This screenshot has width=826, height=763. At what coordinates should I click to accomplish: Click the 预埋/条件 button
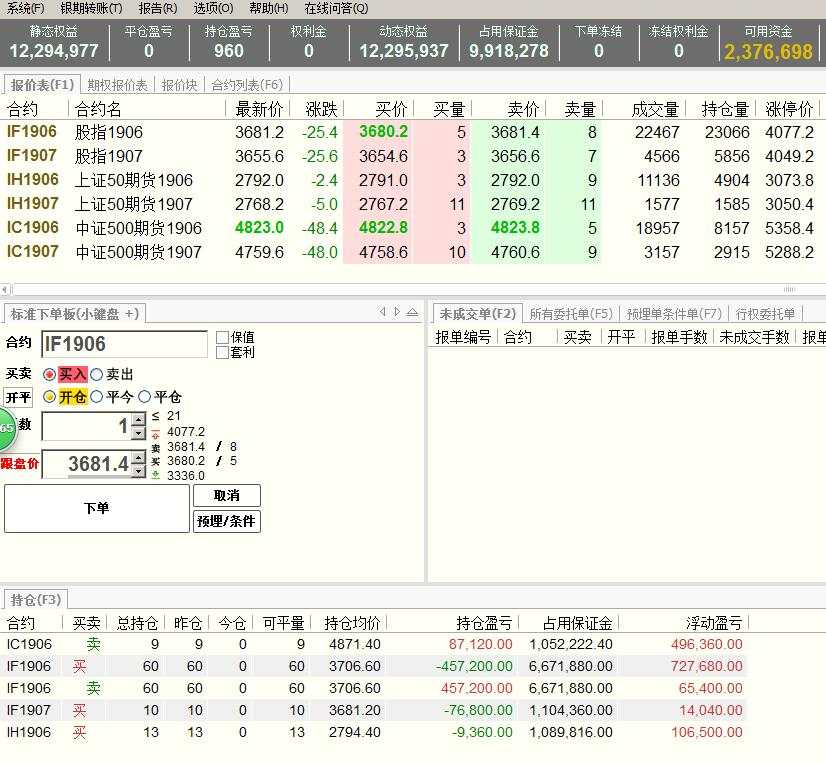tap(227, 521)
